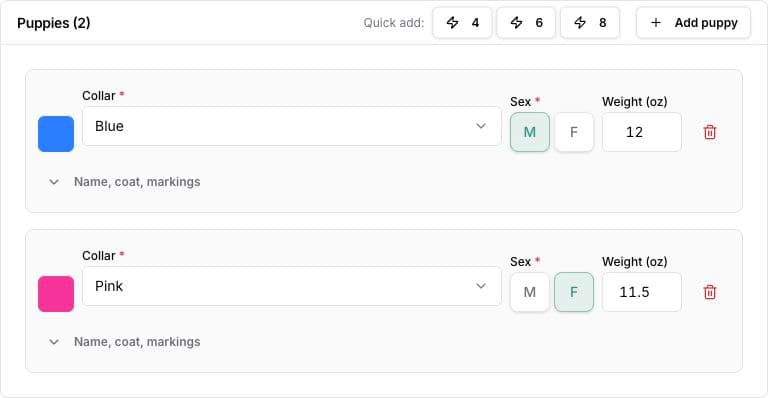This screenshot has width=768, height=398.
Task: Expand Name, coat, markings for Pink puppy
Action: (x=124, y=342)
